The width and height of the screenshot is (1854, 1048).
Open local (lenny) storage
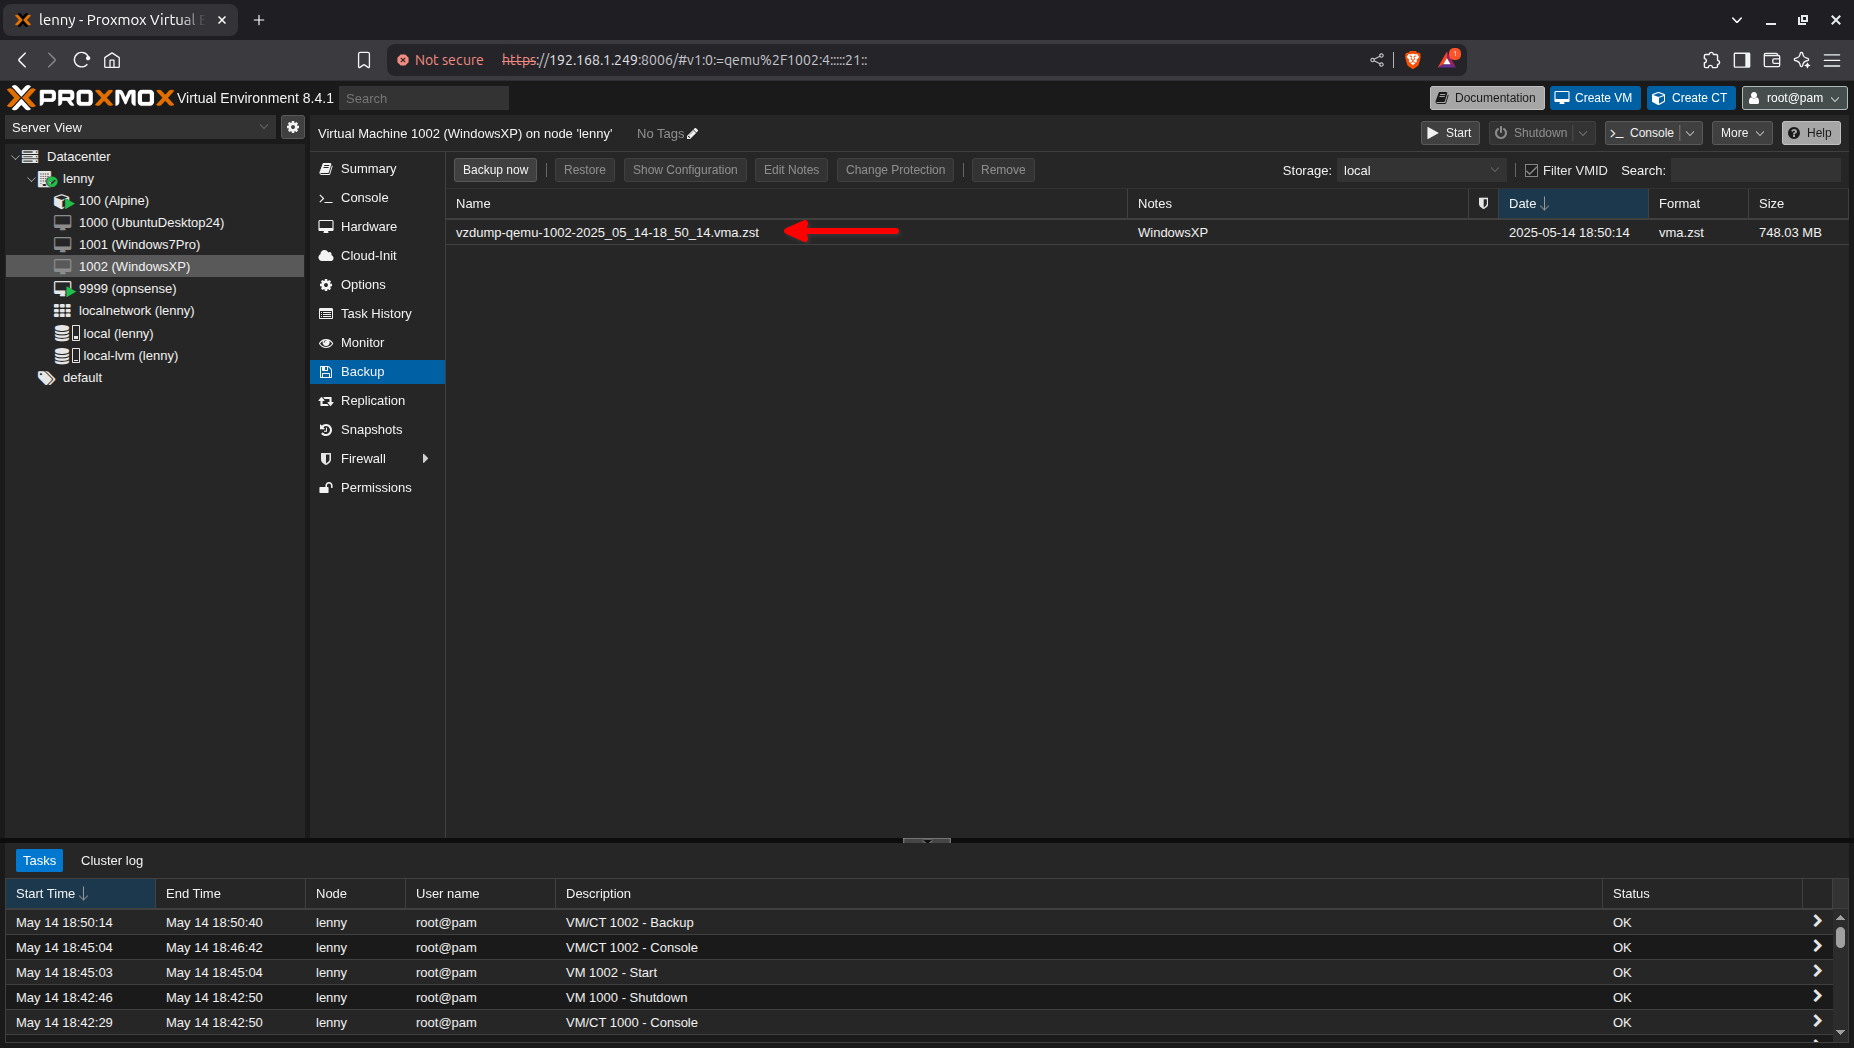[117, 334]
